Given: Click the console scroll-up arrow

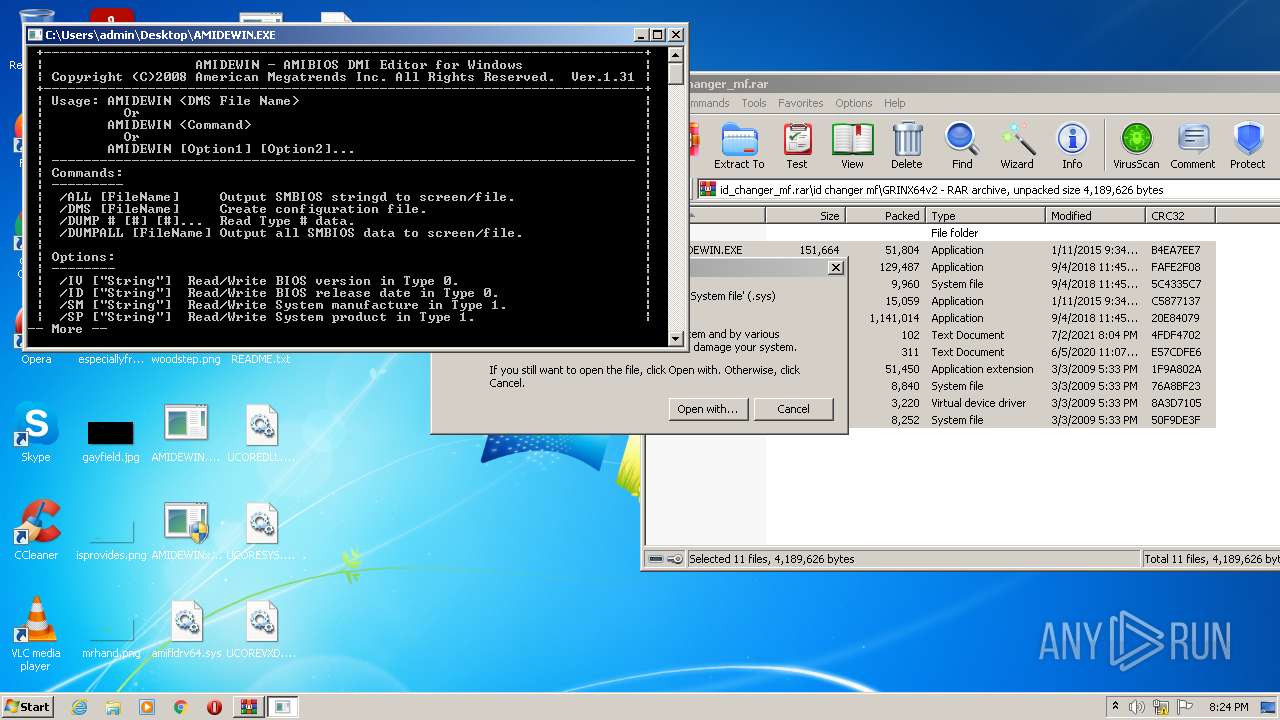Looking at the screenshot, I should [x=676, y=55].
